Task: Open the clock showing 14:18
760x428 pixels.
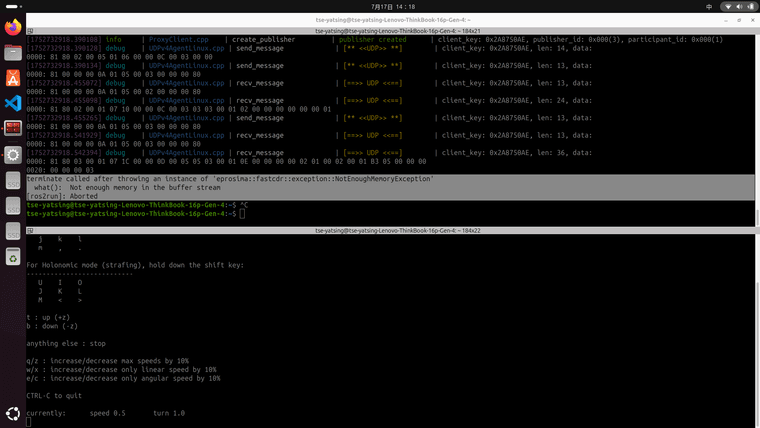Action: pos(393,7)
